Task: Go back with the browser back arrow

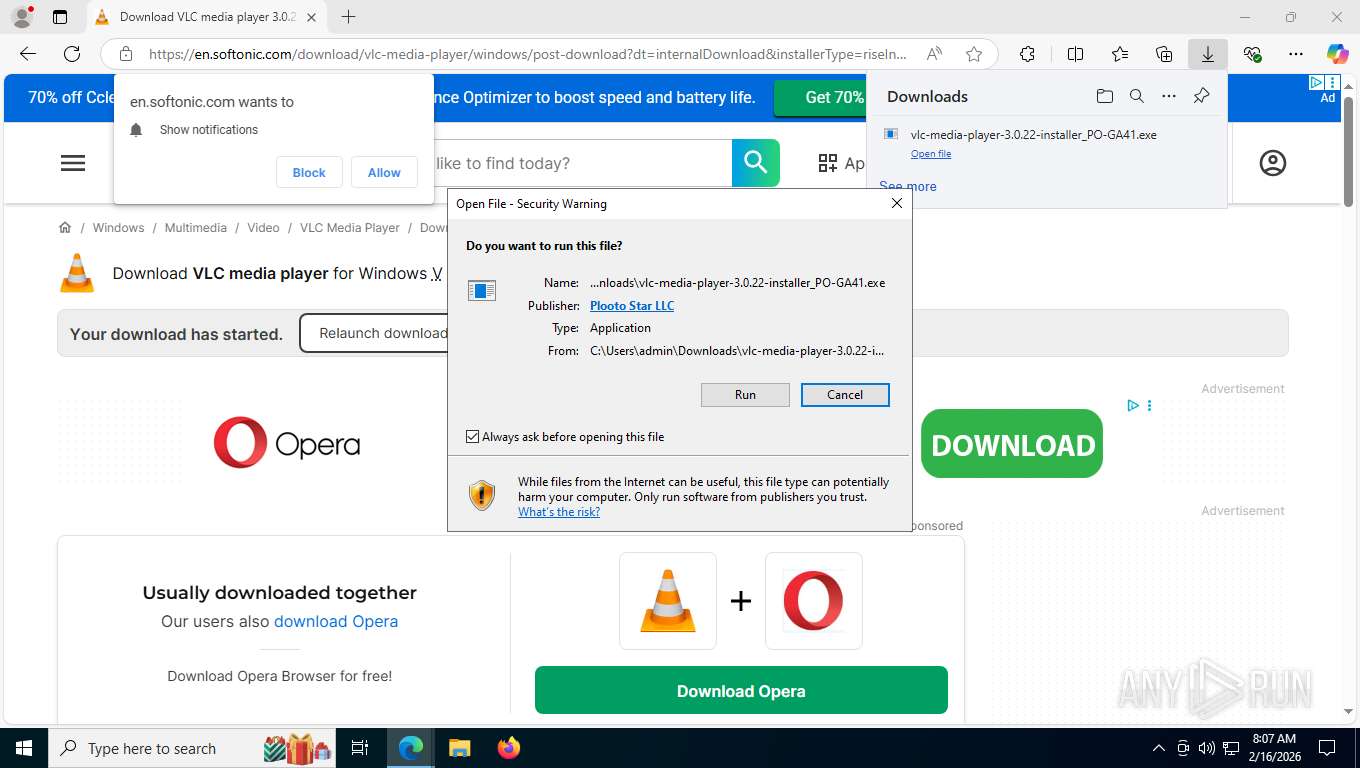Action: 28,54
